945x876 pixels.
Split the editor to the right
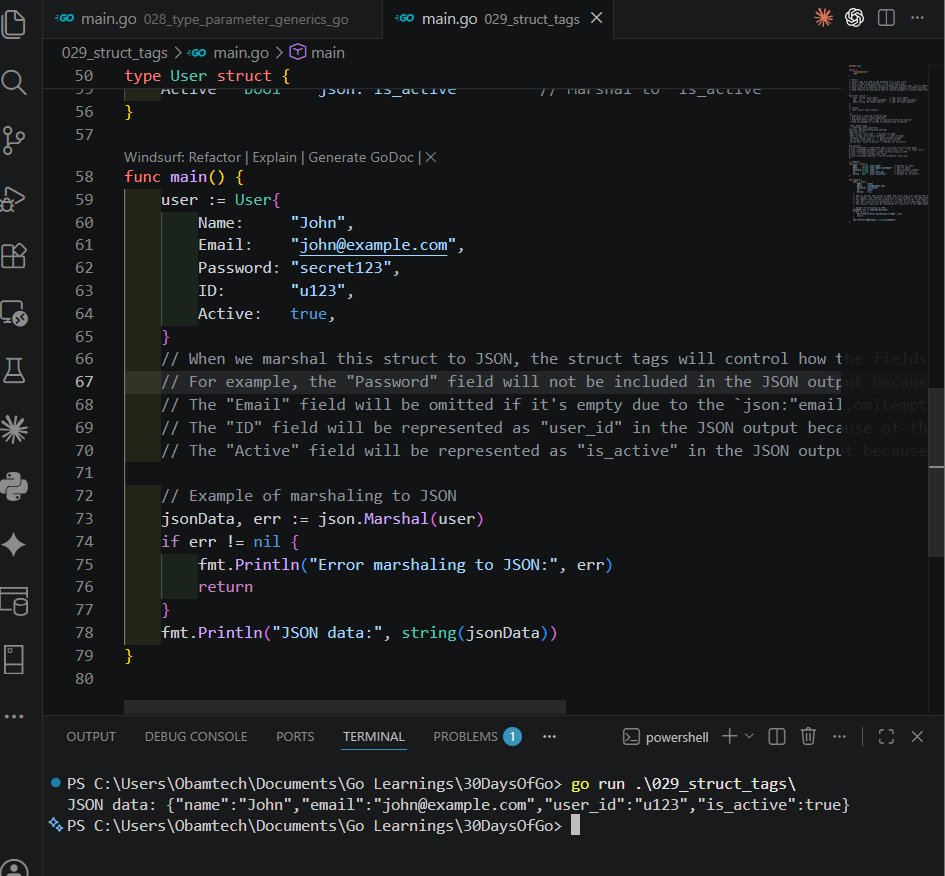(x=886, y=17)
